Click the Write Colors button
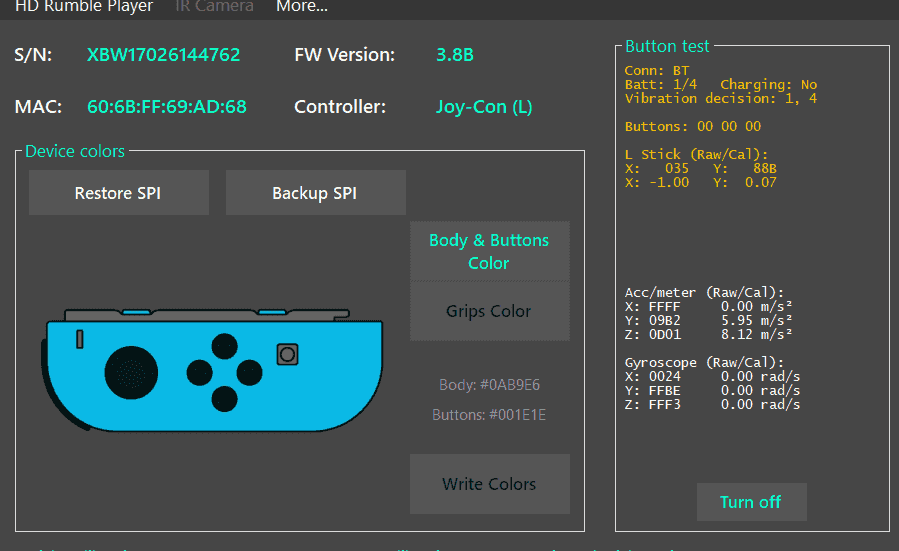 489,484
